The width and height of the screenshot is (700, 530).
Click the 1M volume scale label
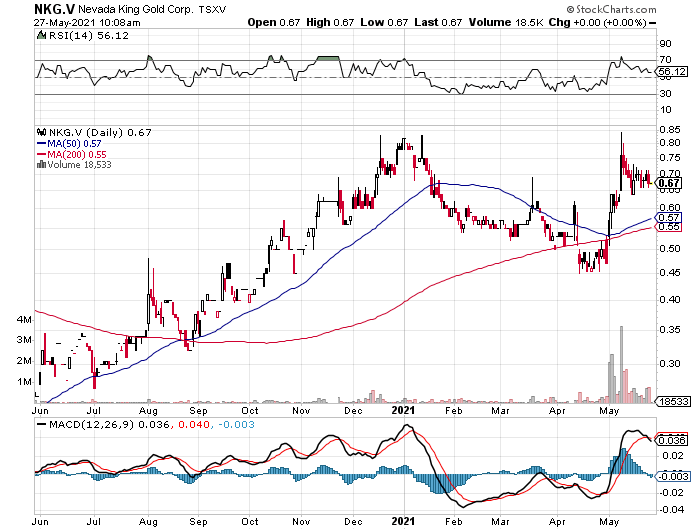[24, 382]
